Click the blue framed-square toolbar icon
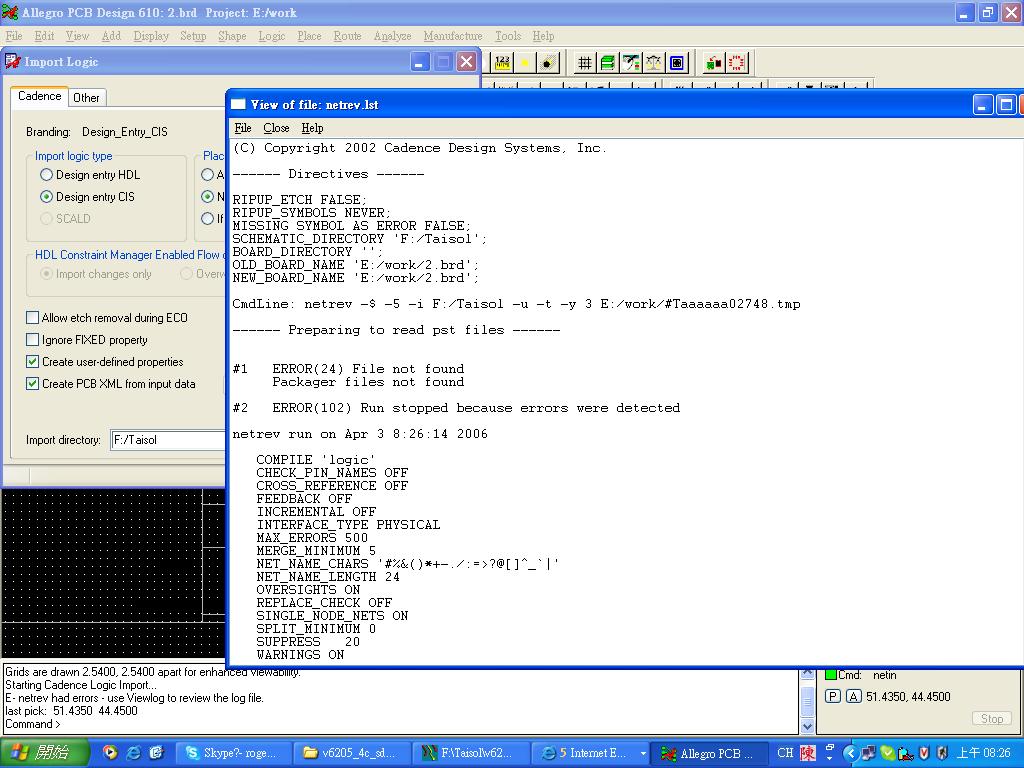Viewport: 1024px width, 768px height. [677, 63]
